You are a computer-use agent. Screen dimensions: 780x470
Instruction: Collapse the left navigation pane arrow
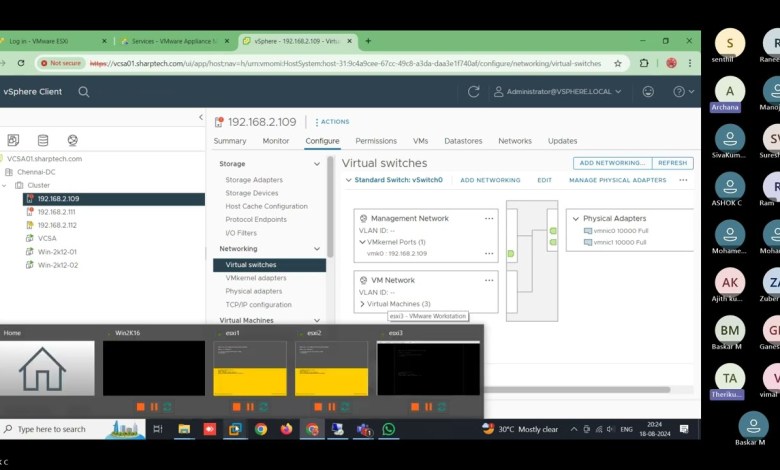point(201,117)
